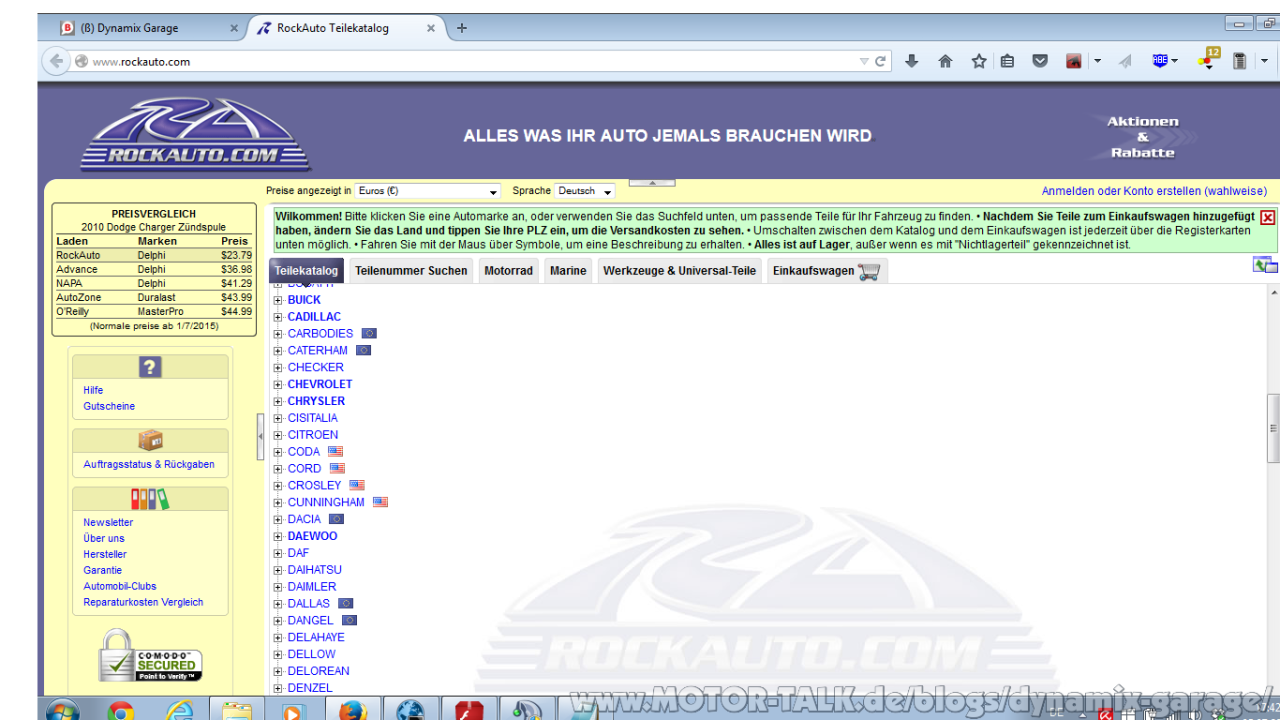
Task: Click the grey document add-on icon
Action: (x=1239, y=61)
